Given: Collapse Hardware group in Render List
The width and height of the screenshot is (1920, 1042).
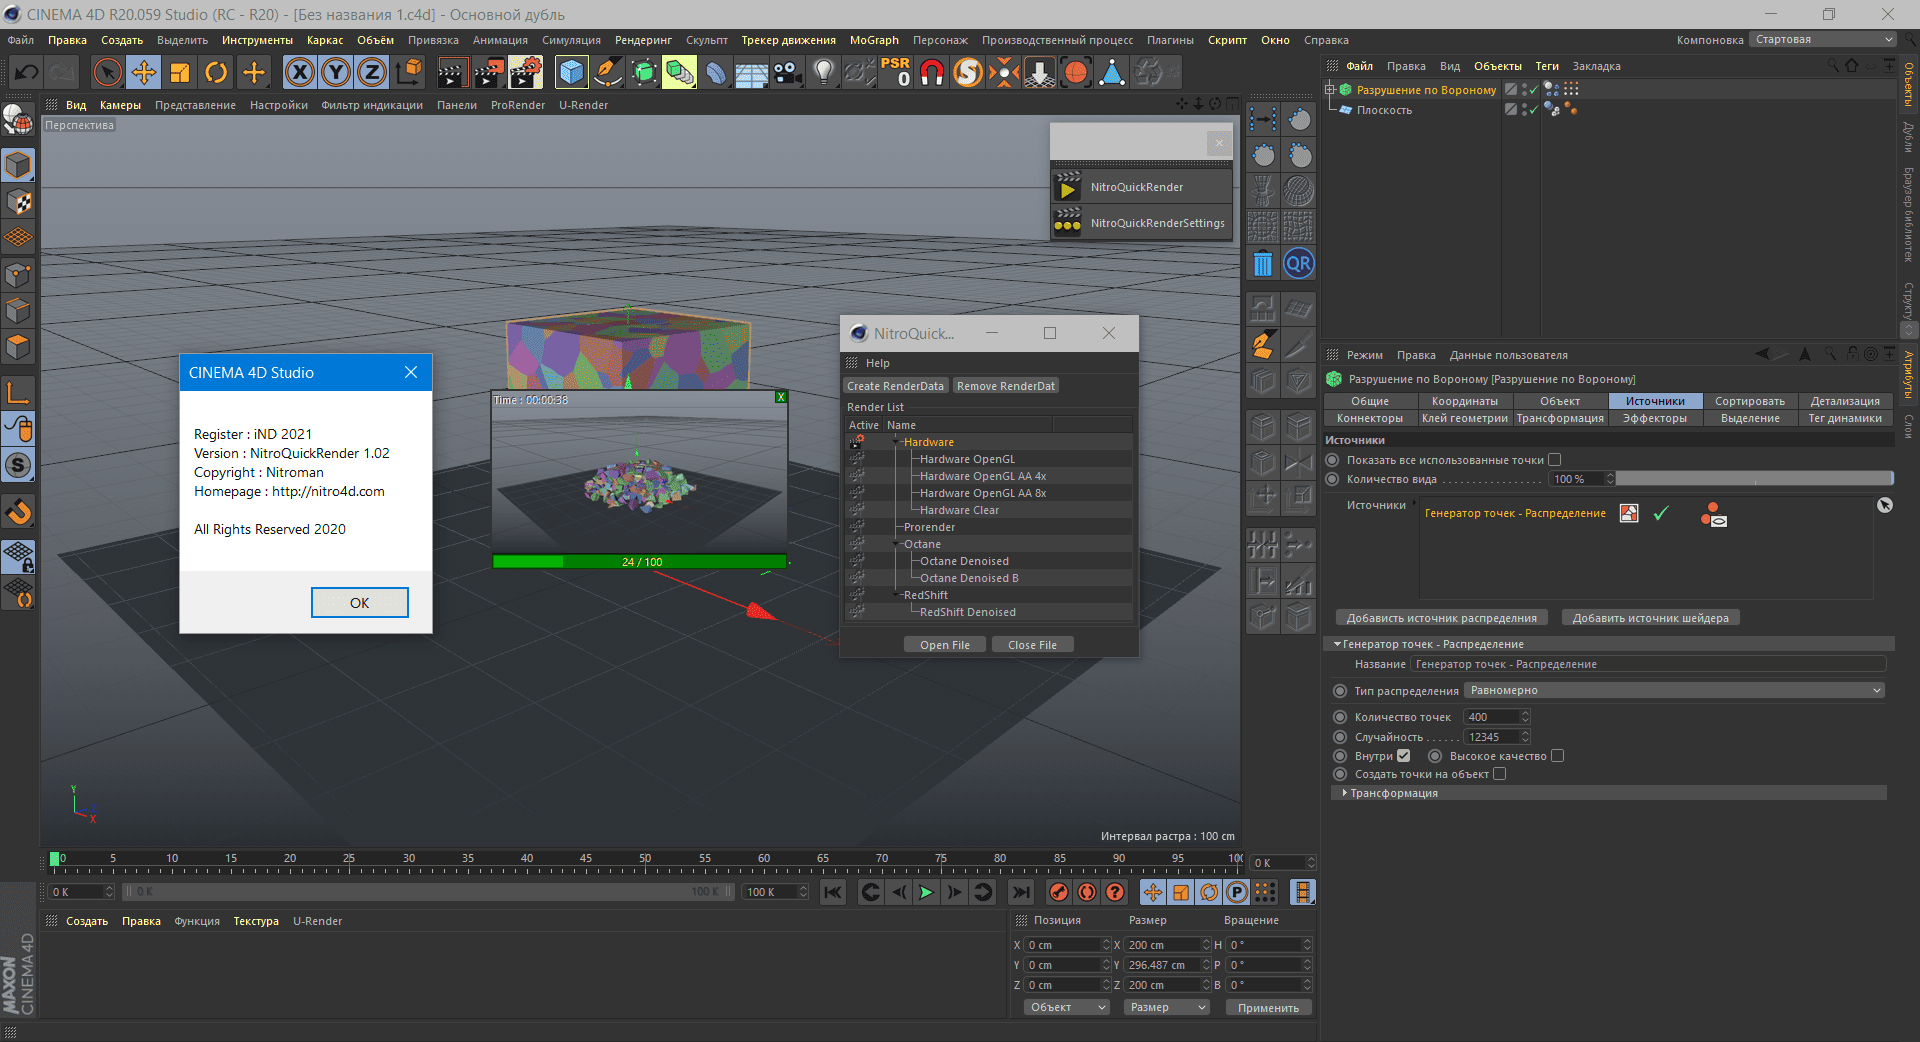Looking at the screenshot, I should tap(897, 442).
